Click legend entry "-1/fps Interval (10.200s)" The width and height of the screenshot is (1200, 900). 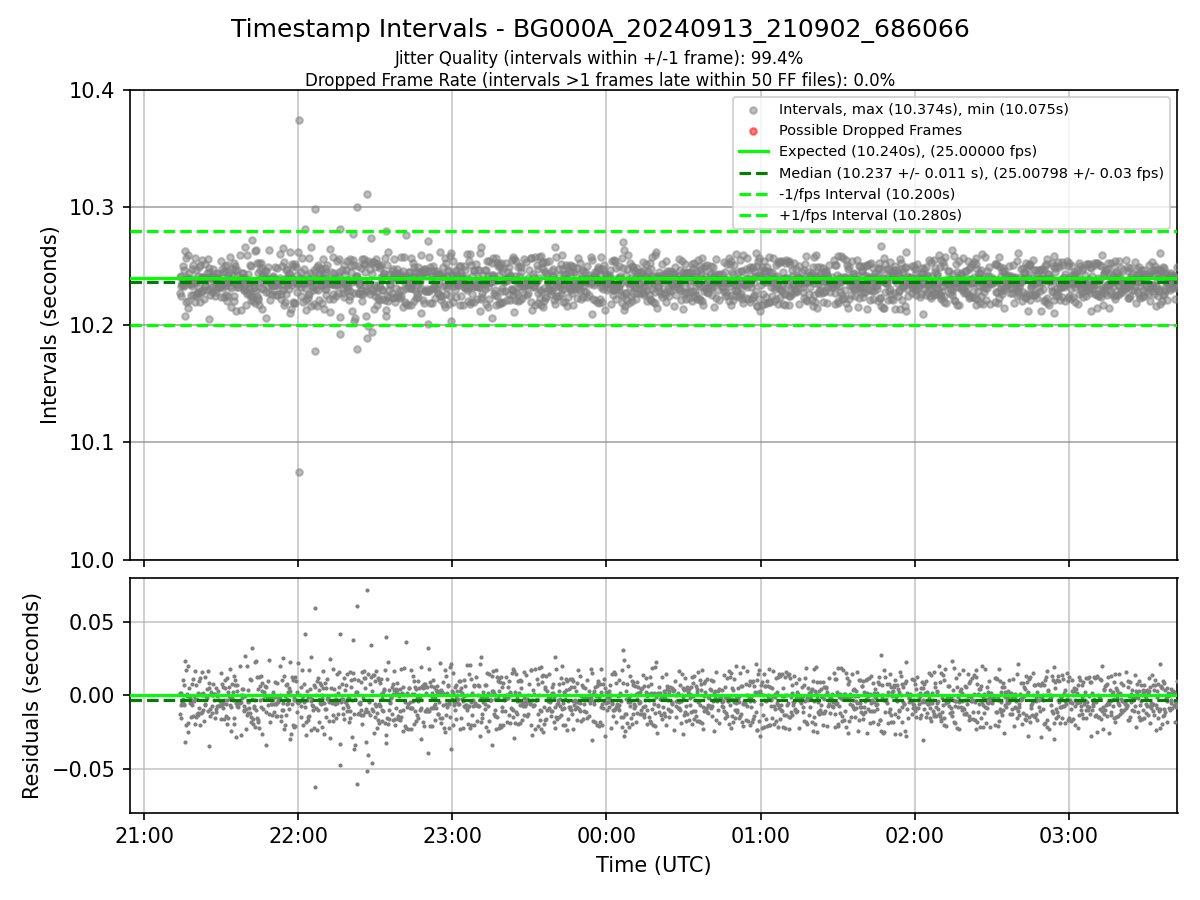click(x=867, y=194)
